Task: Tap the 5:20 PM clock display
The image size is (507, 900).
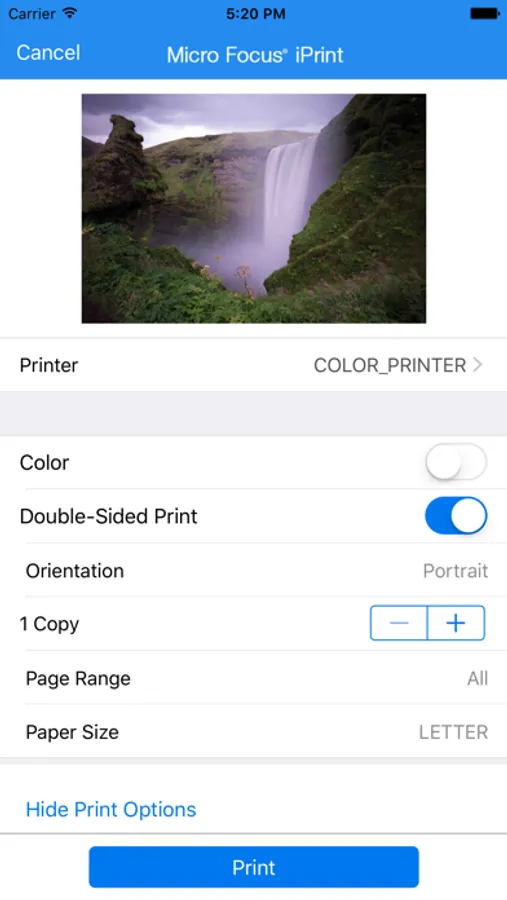Action: click(256, 14)
